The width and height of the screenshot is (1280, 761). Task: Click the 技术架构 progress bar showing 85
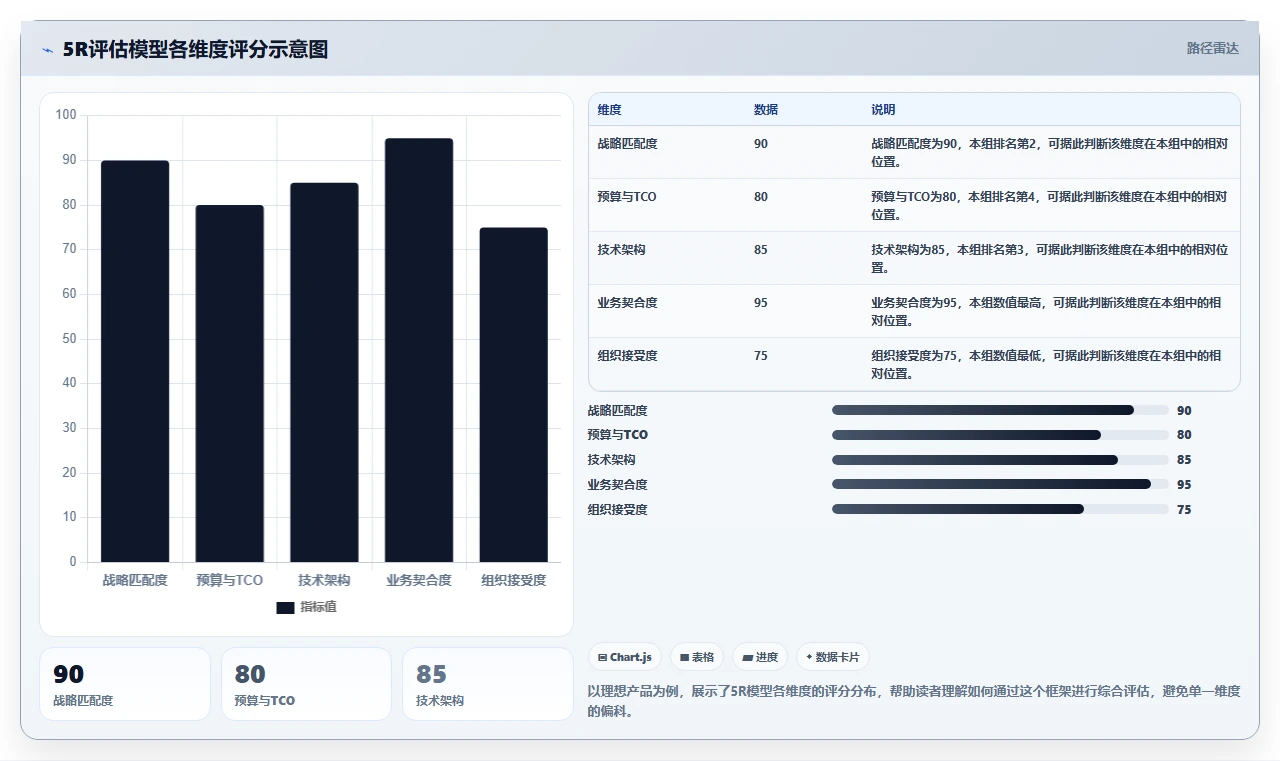click(x=1000, y=460)
